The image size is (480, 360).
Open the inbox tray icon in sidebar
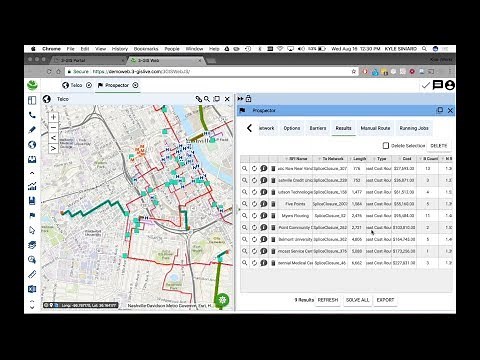[32, 159]
